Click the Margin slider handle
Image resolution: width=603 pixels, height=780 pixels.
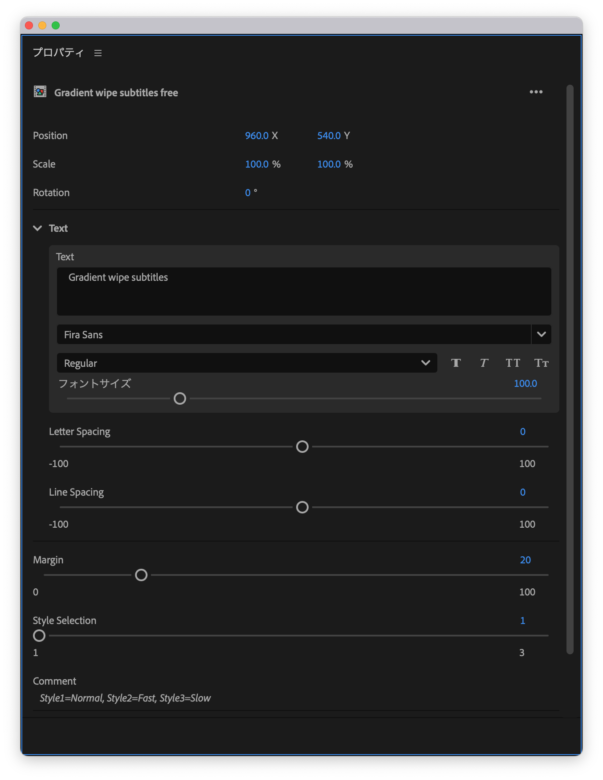pyautogui.click(x=141, y=575)
